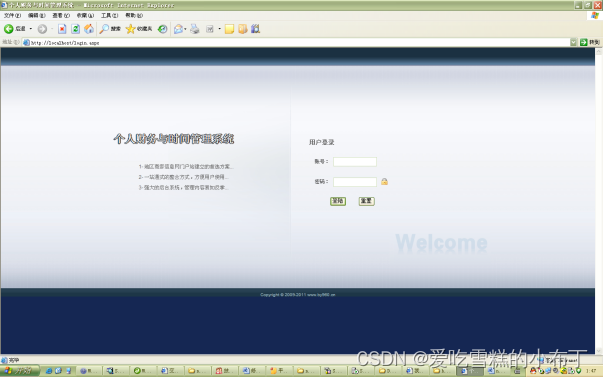
Task: Open the Back button history dropdown arrow
Action: point(31,29)
